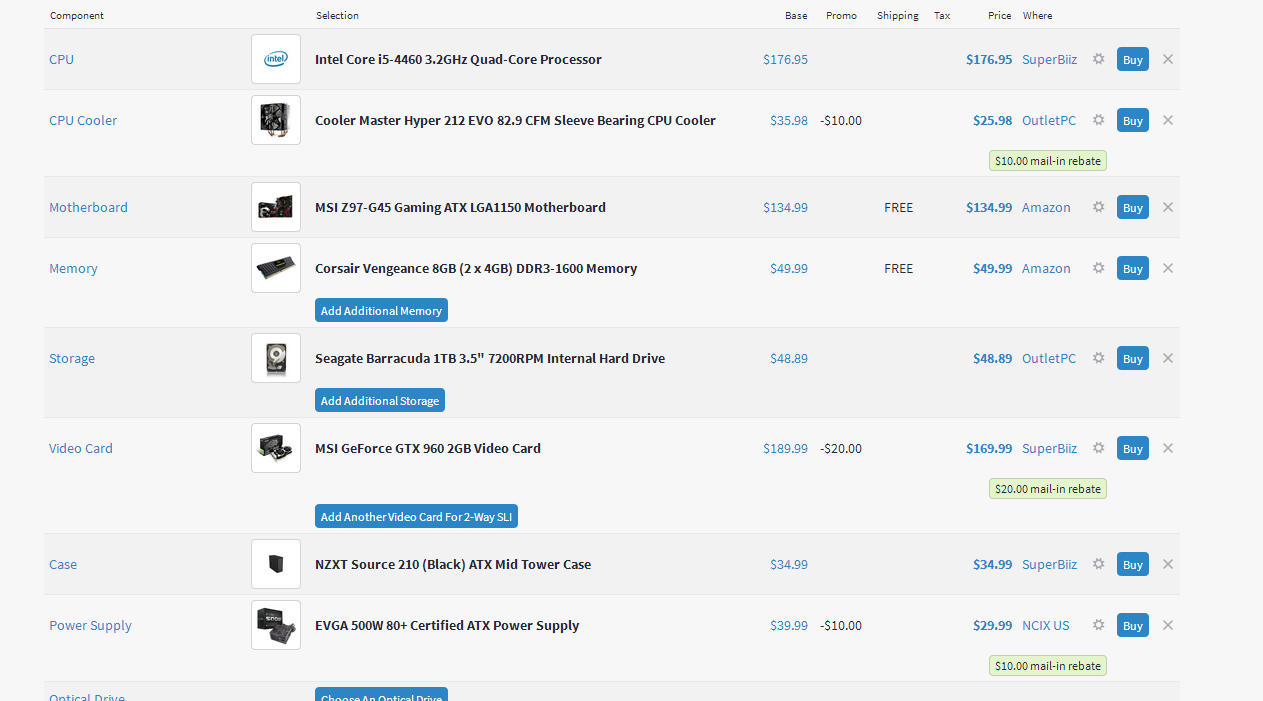Click the $10.00 mail-in rebate under CPU Cooler
This screenshot has width=1263, height=701.
pos(1048,160)
